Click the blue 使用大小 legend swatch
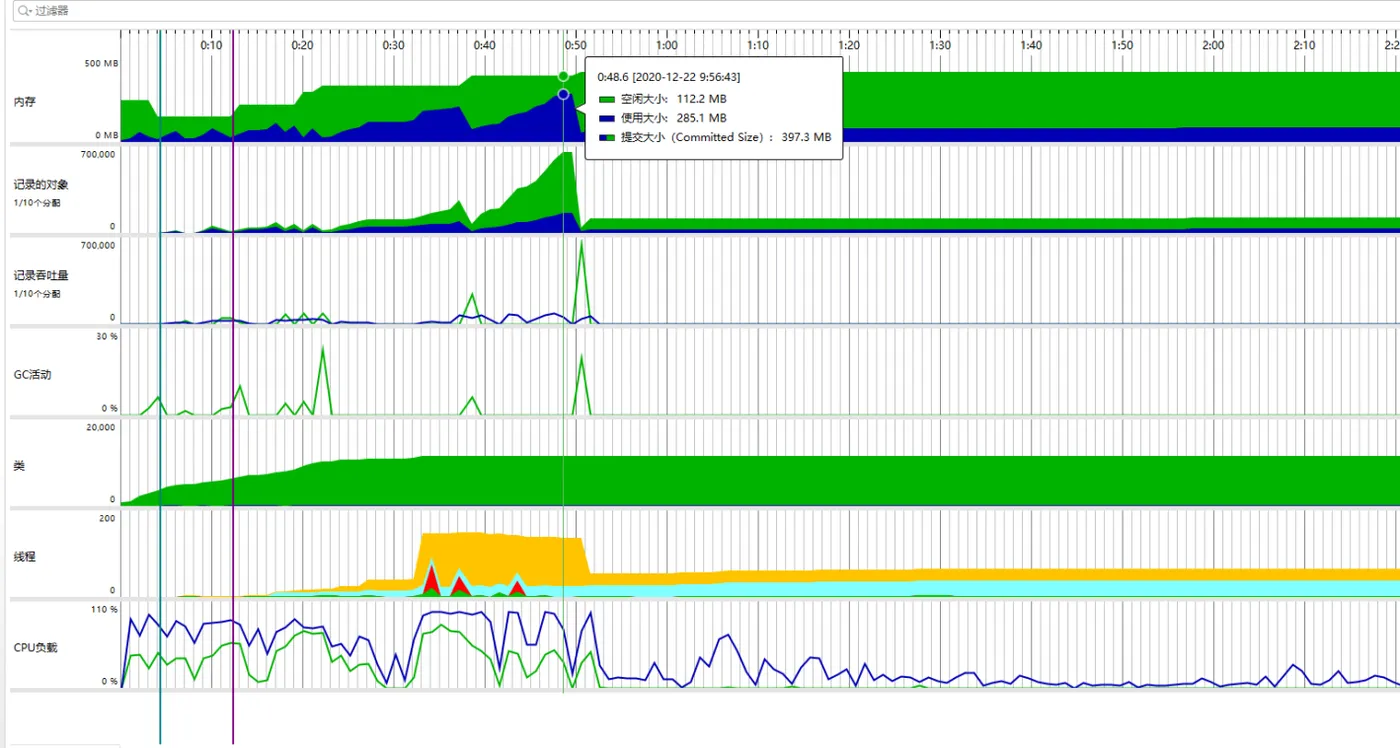 tap(606, 118)
